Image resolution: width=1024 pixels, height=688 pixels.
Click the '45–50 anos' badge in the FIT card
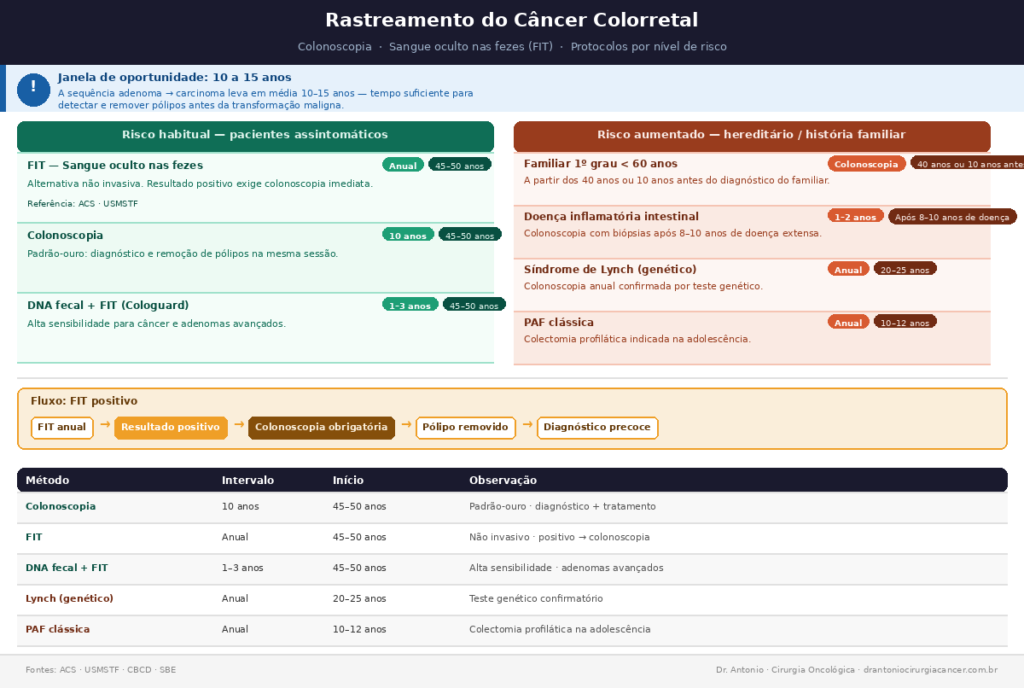pyautogui.click(x=460, y=165)
